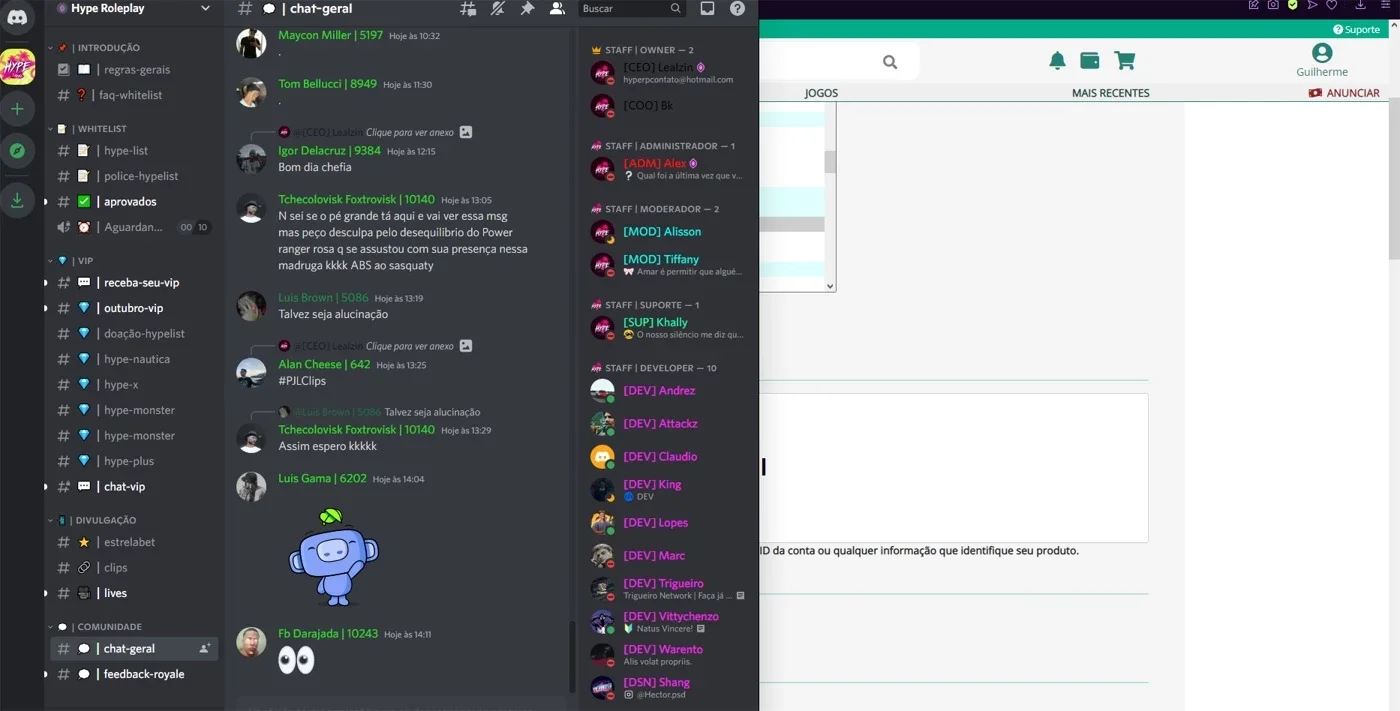
Task: Click ANUNCIAR link on website
Action: (1344, 93)
